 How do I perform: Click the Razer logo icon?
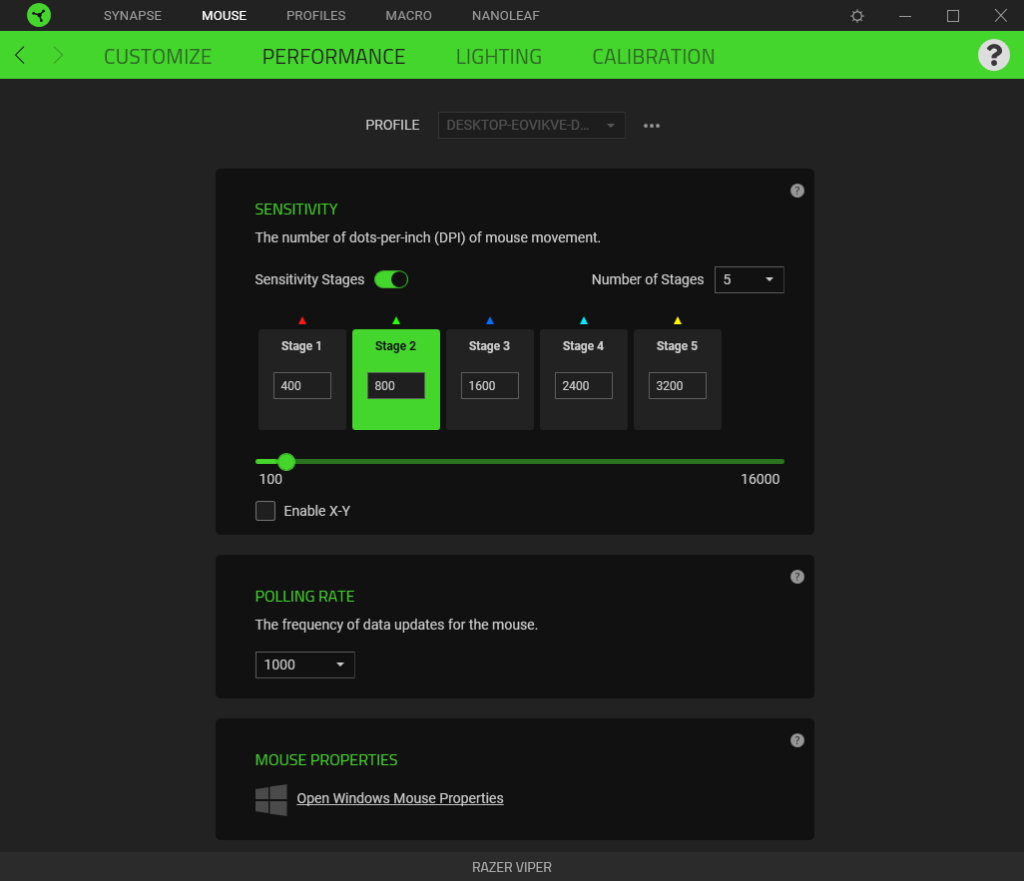click(x=39, y=15)
